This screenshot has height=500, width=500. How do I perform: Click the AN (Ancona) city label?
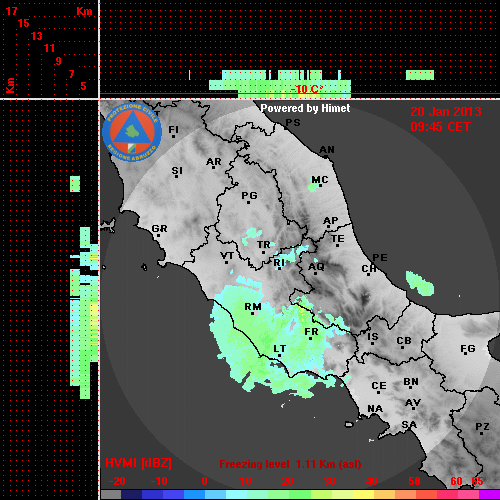[x=327, y=150]
